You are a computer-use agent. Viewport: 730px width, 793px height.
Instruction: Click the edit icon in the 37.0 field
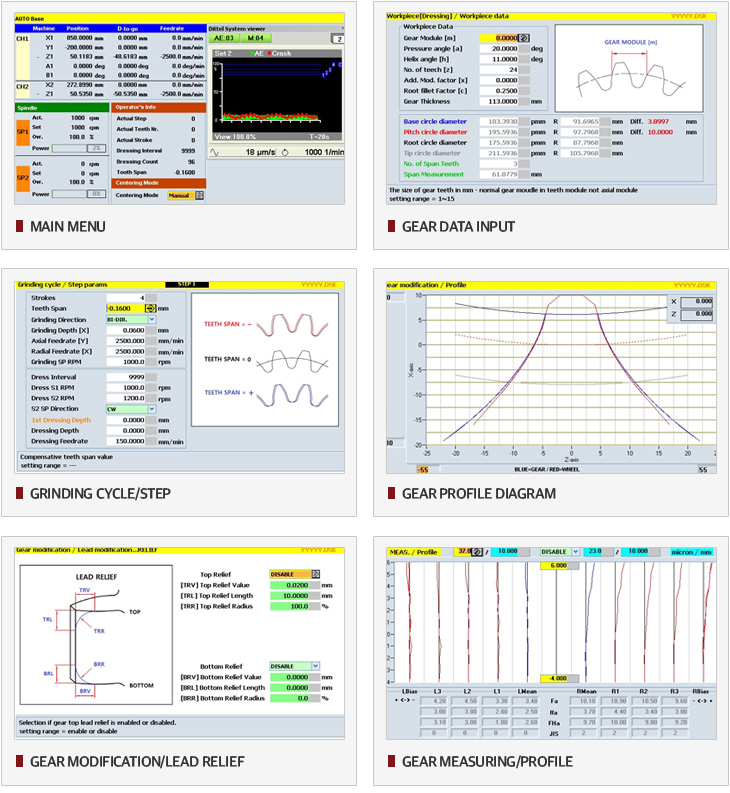pos(477,552)
